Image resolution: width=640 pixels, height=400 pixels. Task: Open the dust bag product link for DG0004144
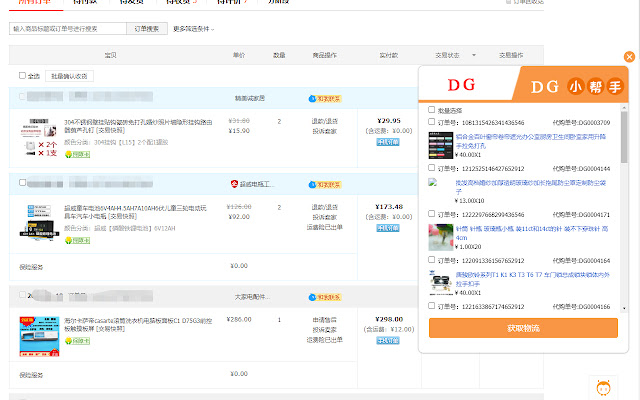(x=531, y=187)
